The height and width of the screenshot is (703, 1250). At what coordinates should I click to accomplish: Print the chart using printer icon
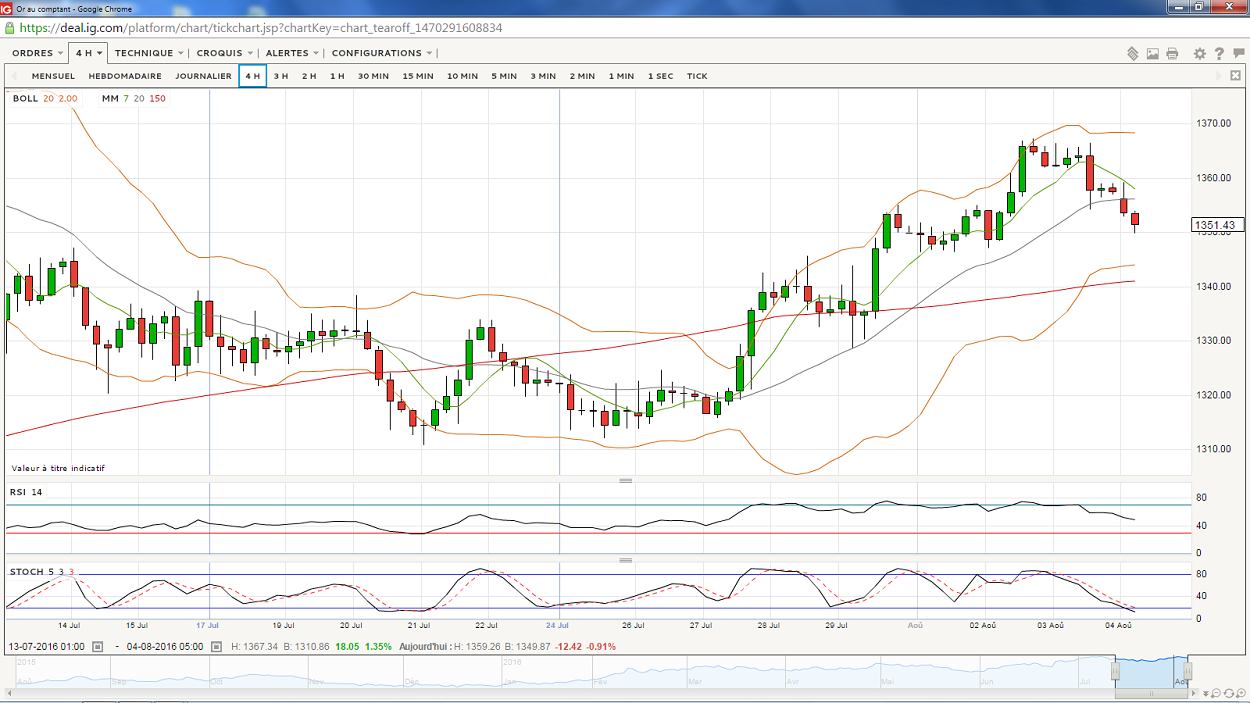[1172, 53]
